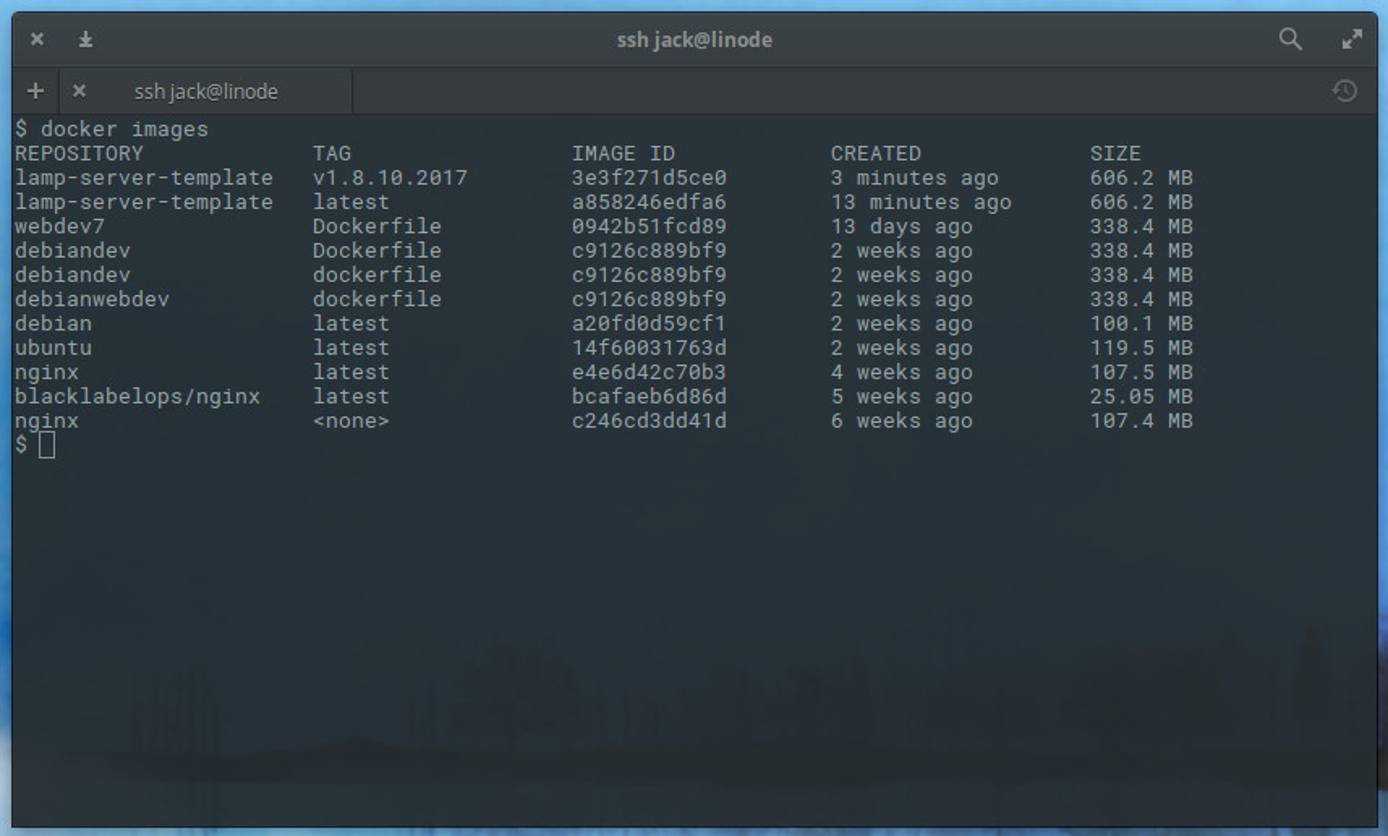Open a new terminal tab with the plus icon

[x=36, y=91]
